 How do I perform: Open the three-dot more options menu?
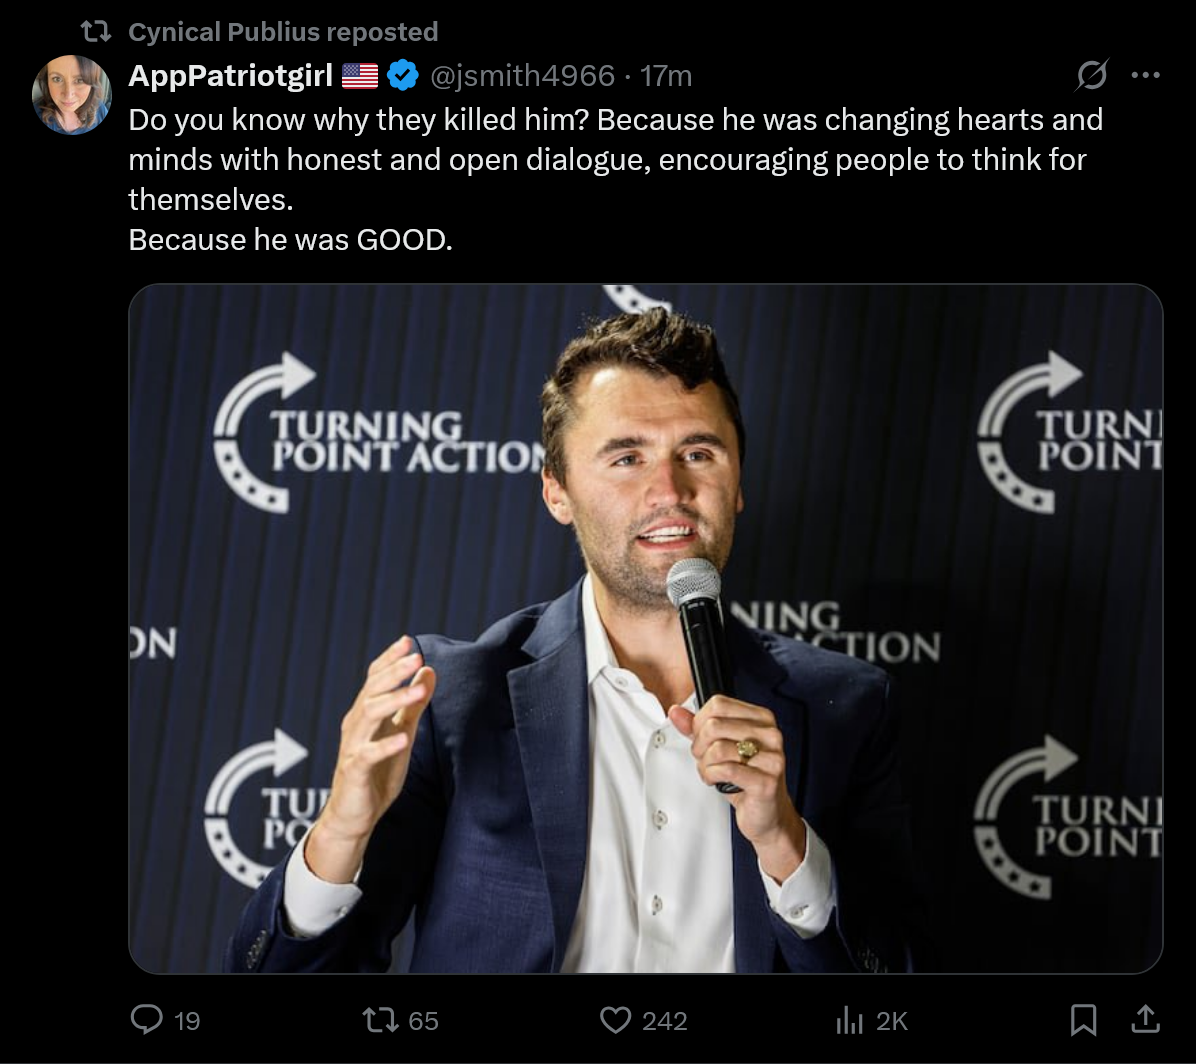[x=1145, y=75]
